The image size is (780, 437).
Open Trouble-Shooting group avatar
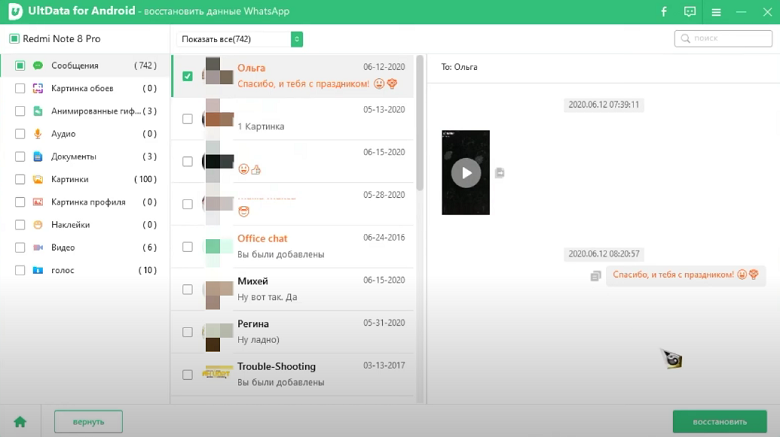(217, 372)
